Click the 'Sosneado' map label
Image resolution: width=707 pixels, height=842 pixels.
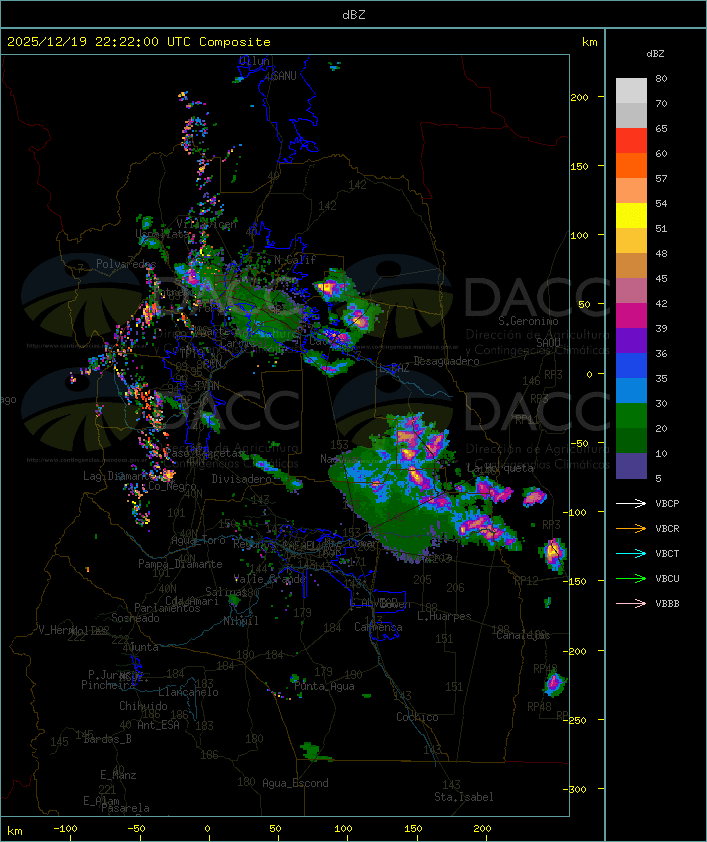coord(135,618)
